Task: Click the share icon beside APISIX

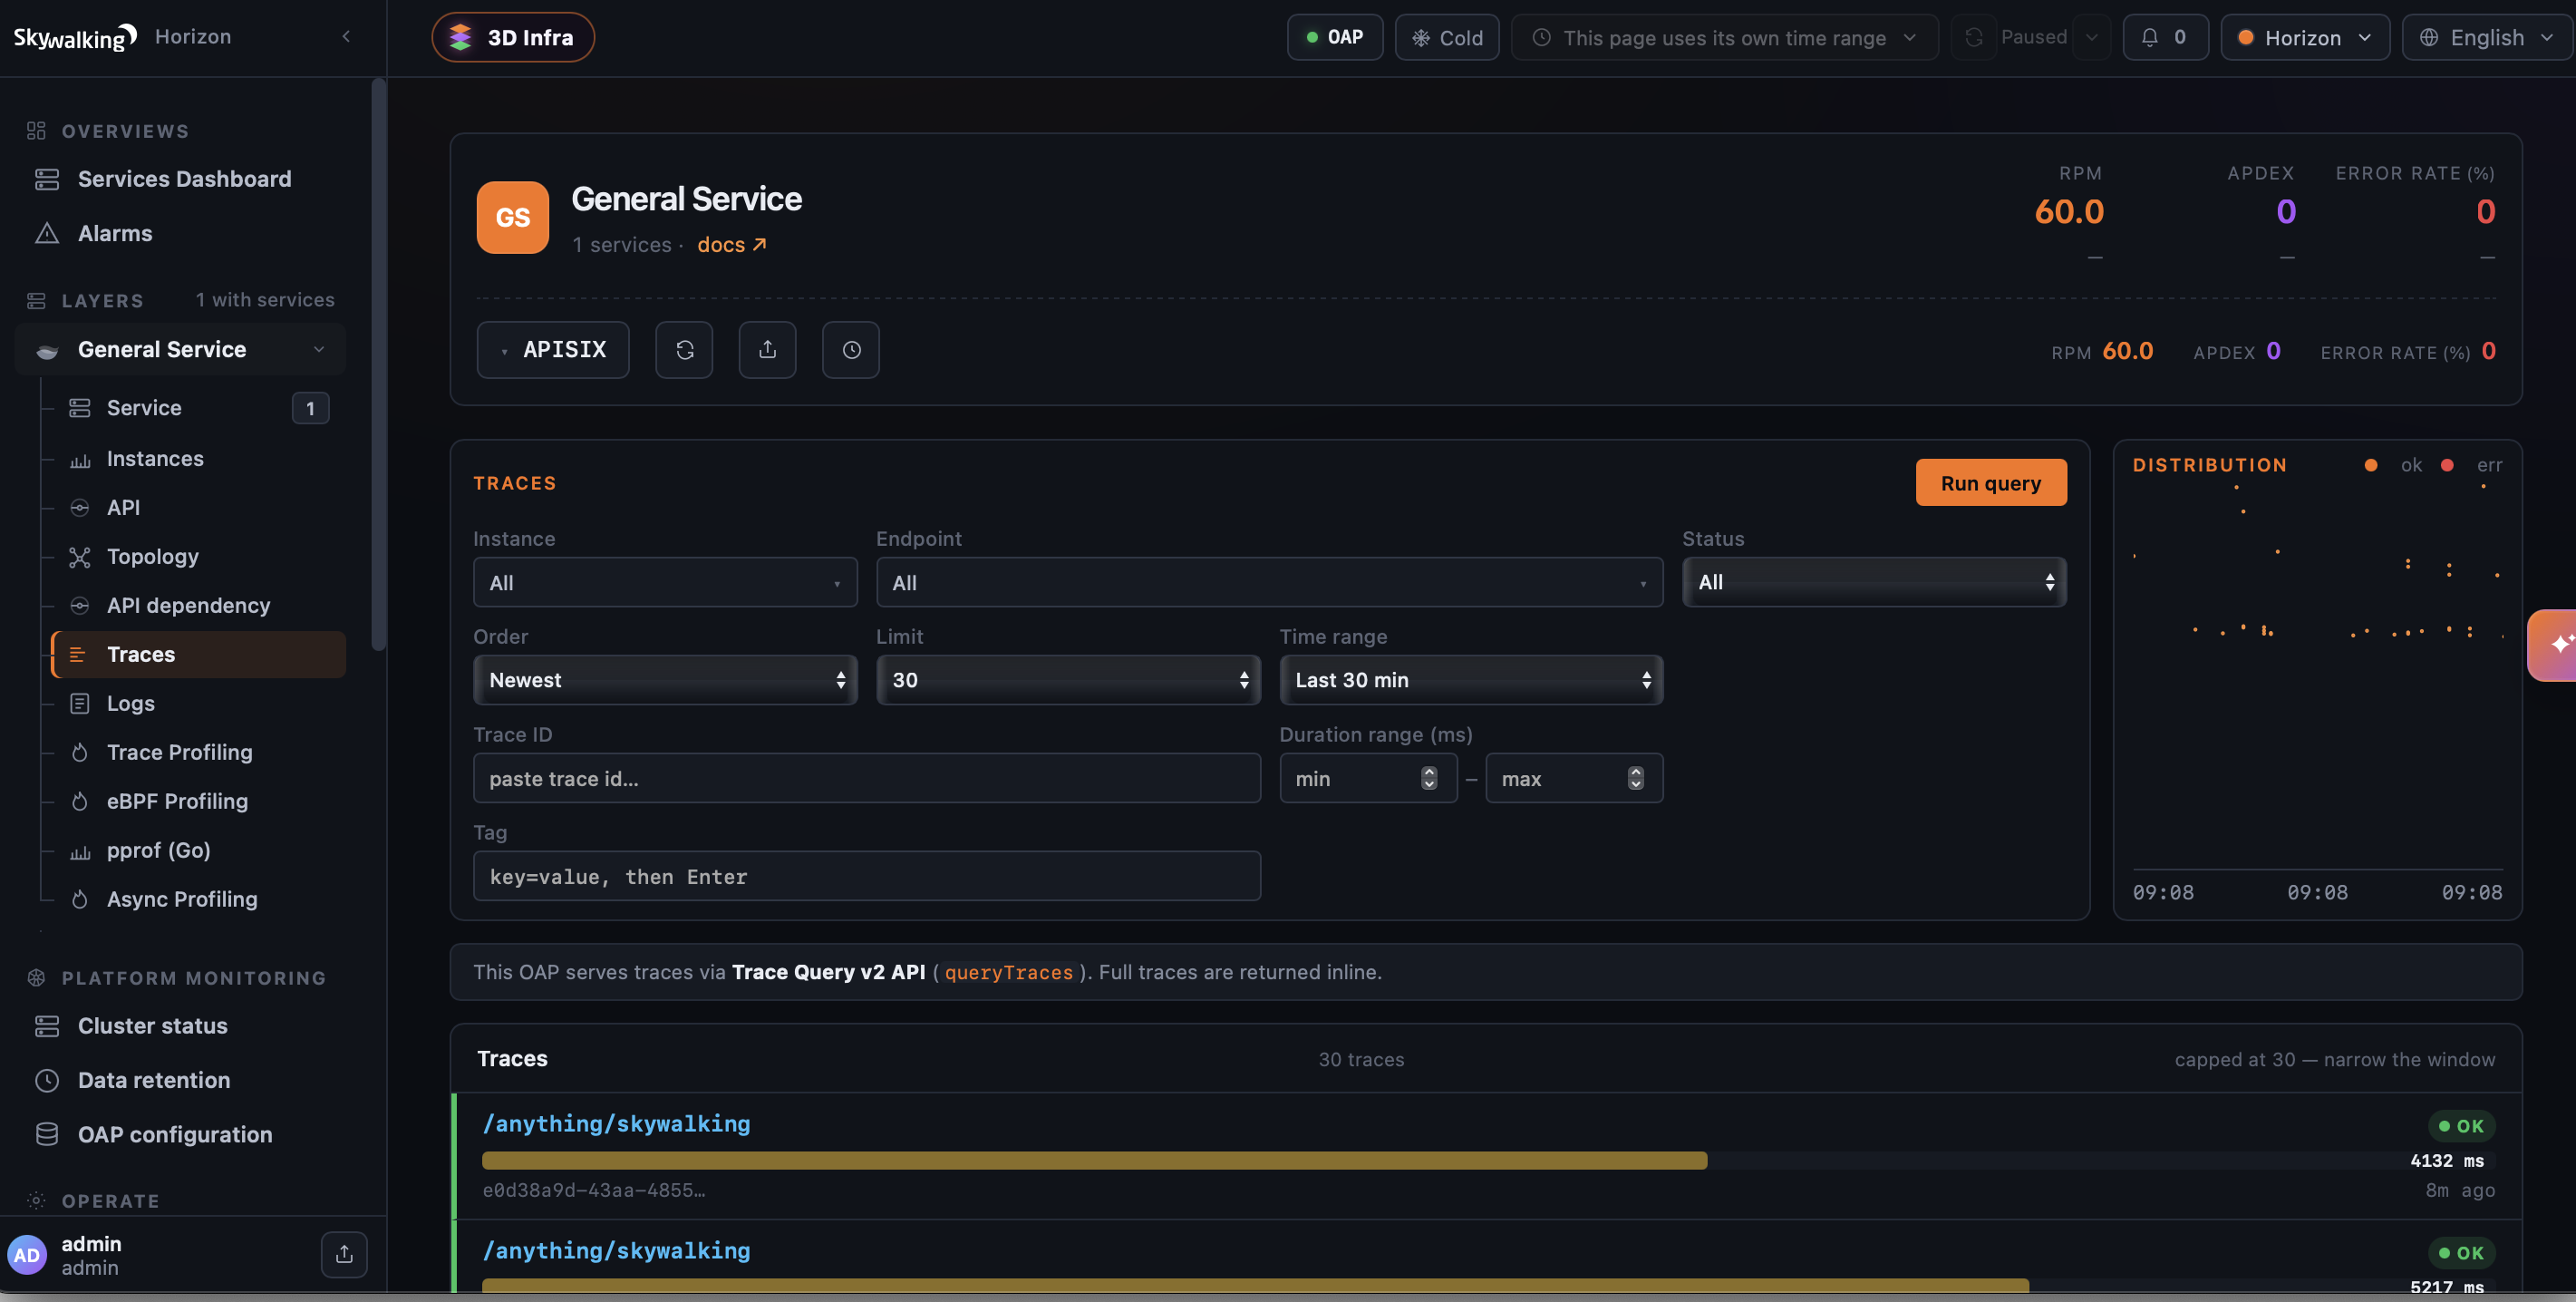Action: (x=767, y=350)
